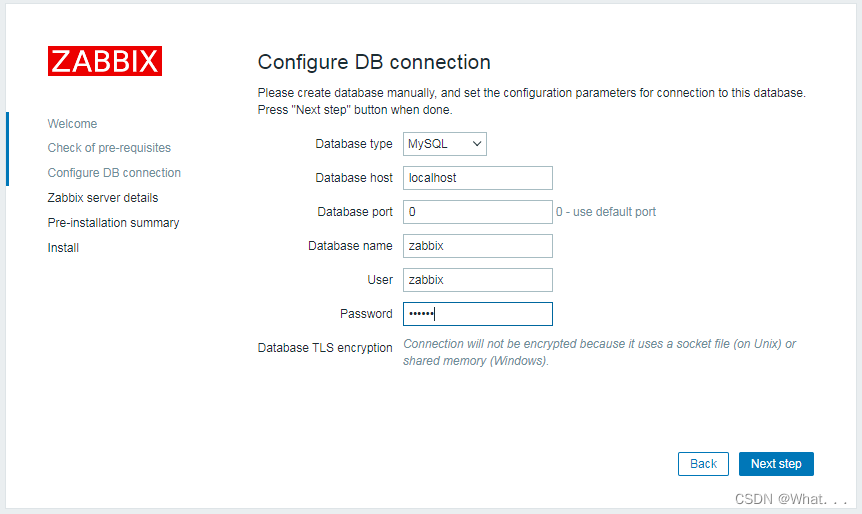Viewport: 862px width, 514px height.
Task: Click the User input field
Action: click(478, 280)
